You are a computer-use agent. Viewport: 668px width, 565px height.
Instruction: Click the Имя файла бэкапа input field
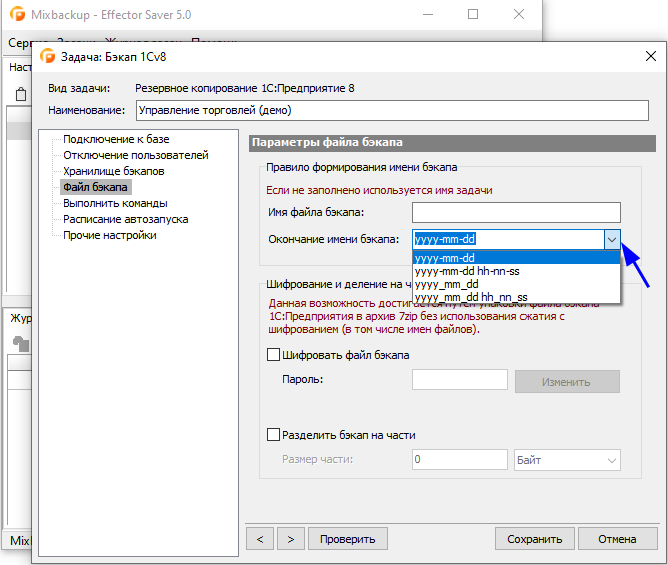click(516, 212)
